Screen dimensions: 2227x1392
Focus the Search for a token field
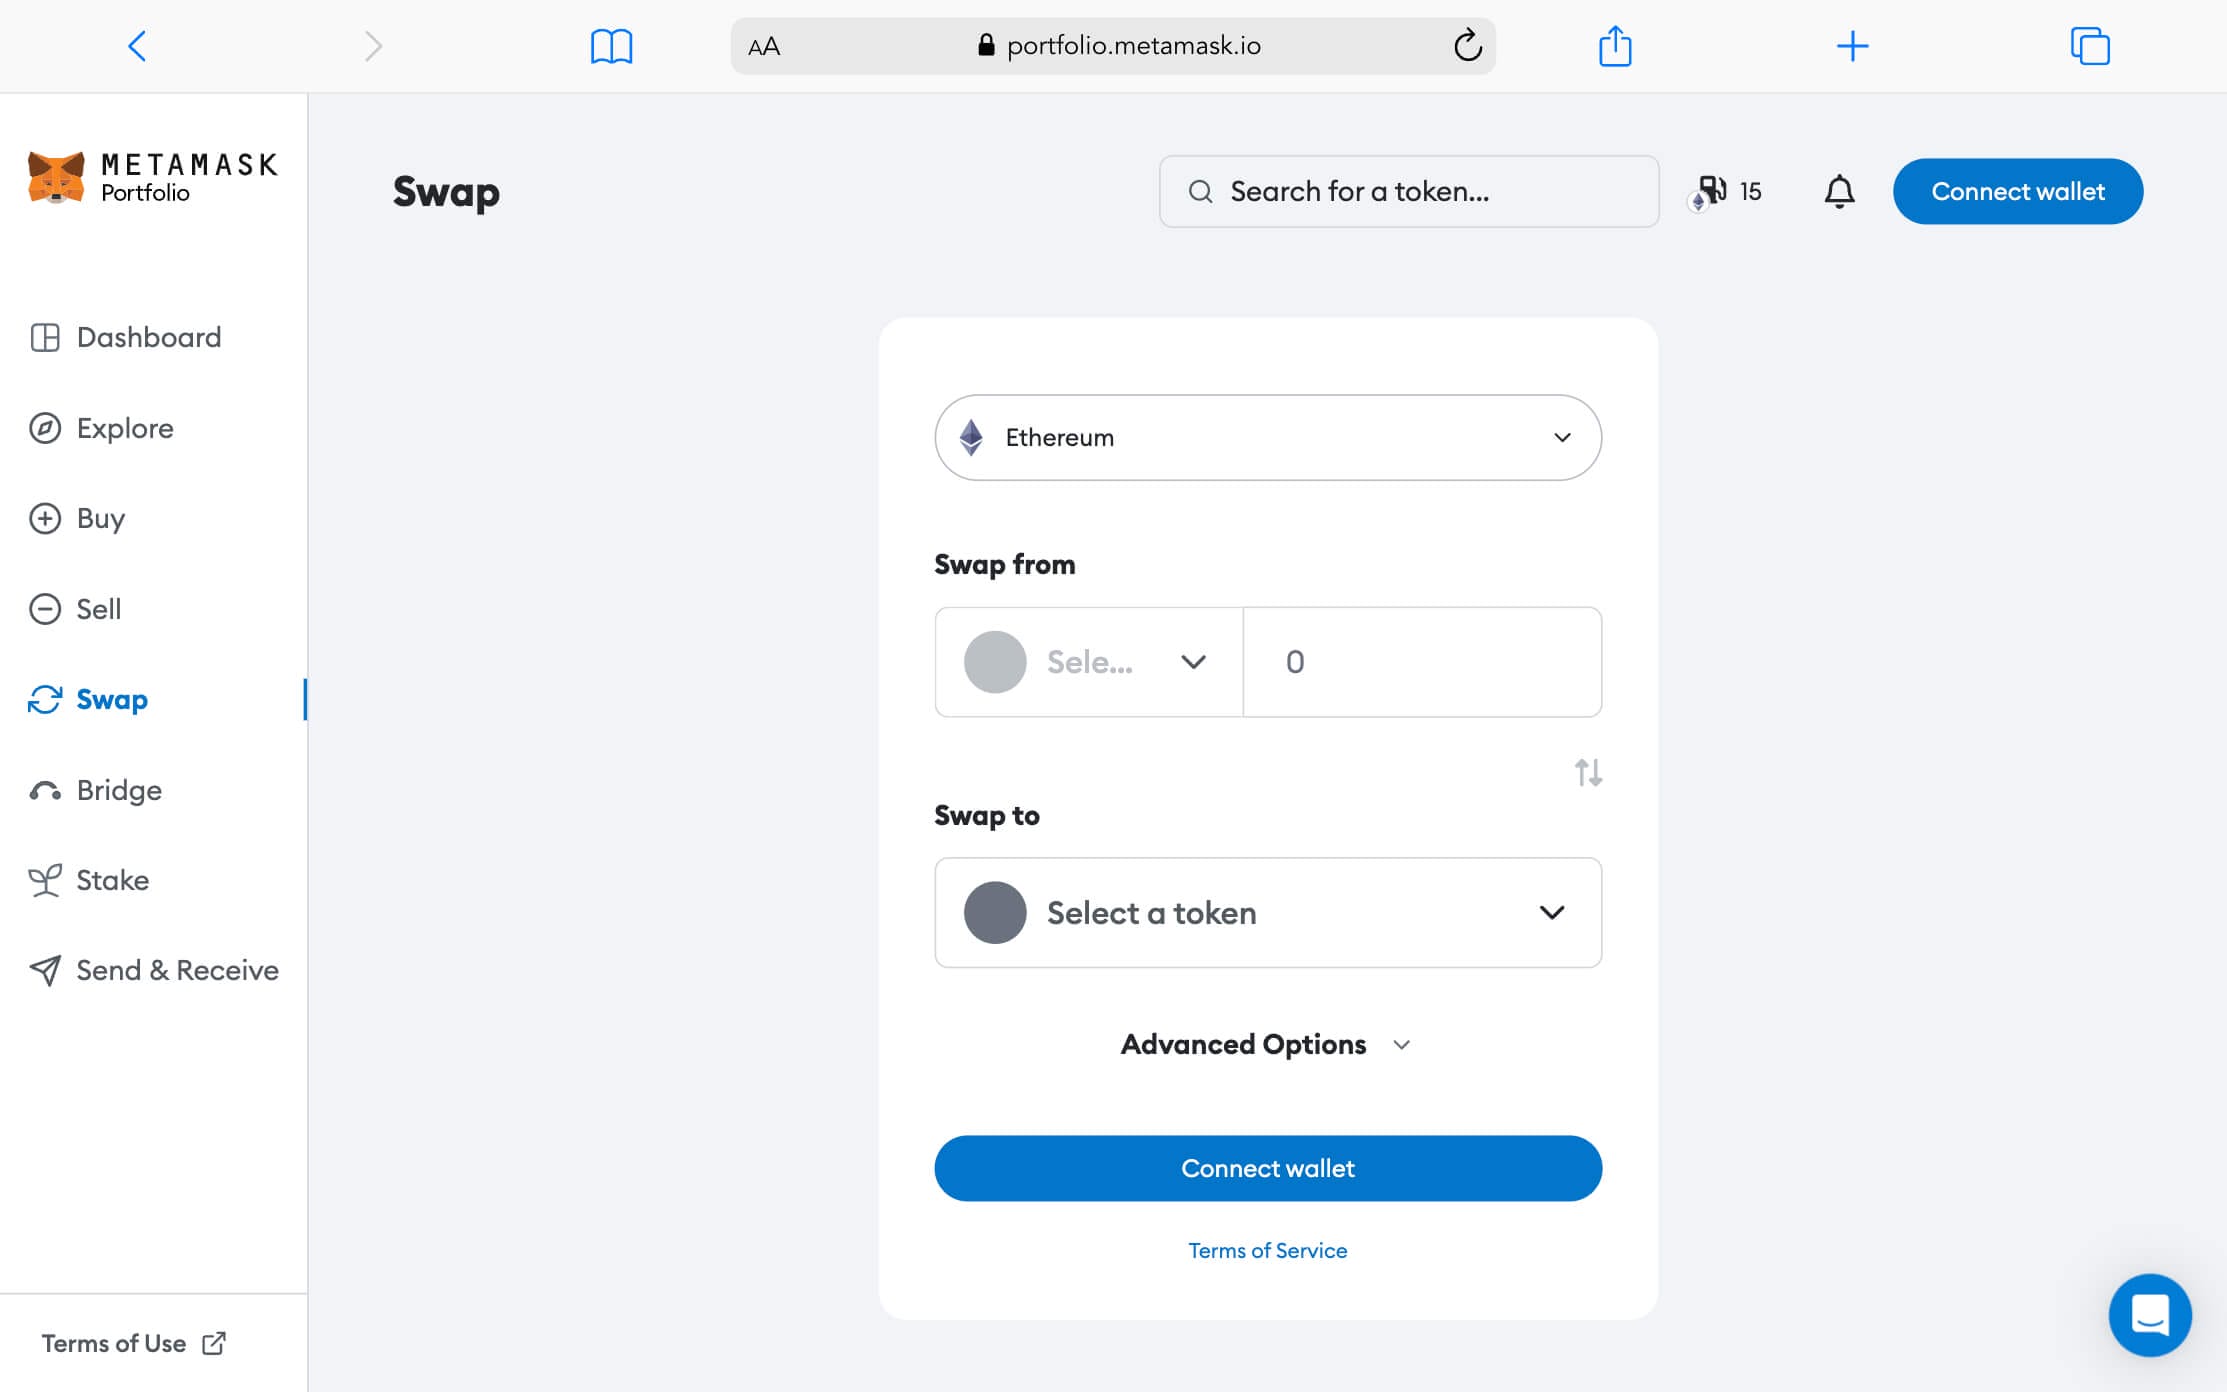[x=1408, y=191]
